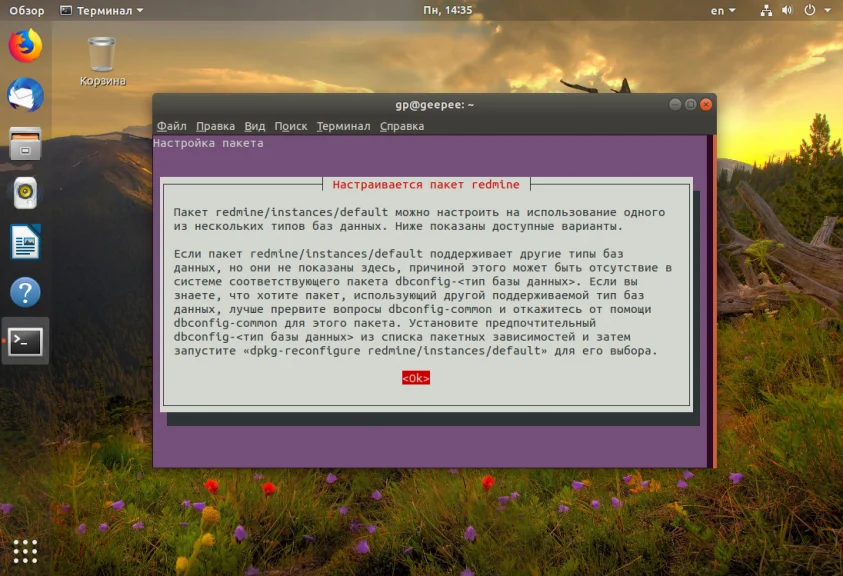
Task: Open the en keyboard layout dropdown
Action: tap(723, 10)
